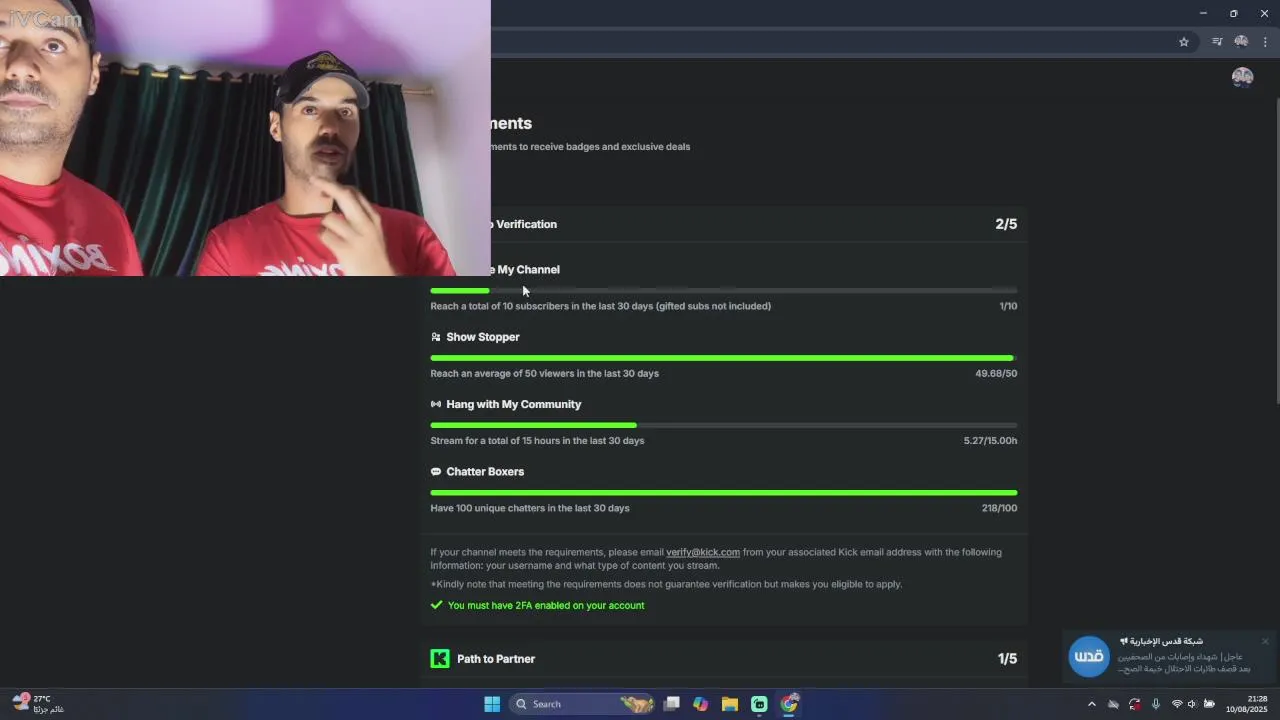The height and width of the screenshot is (720, 1280).
Task: Click the Chatter Boxers chat bubble icon
Action: point(436,472)
